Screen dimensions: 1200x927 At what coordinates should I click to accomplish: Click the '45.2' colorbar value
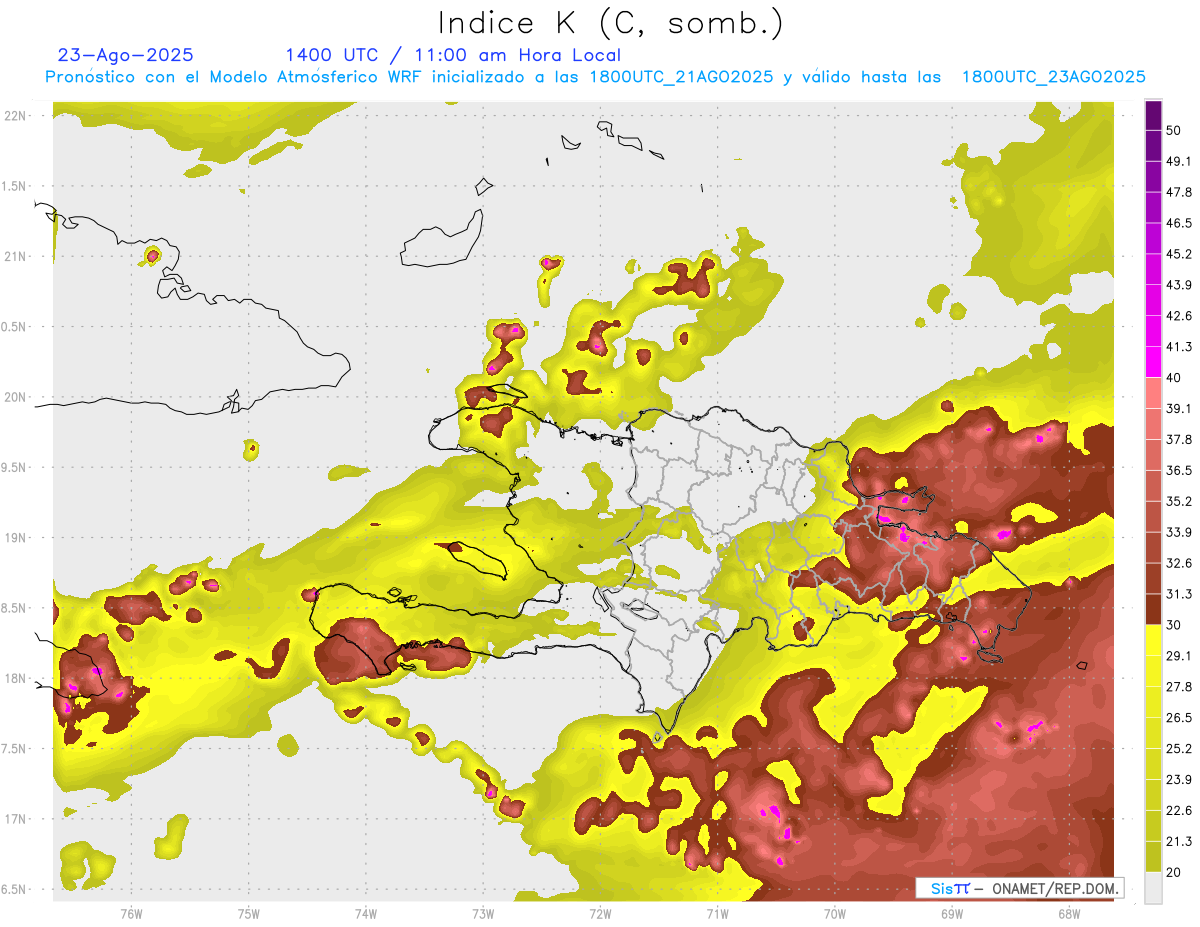tap(1179, 255)
